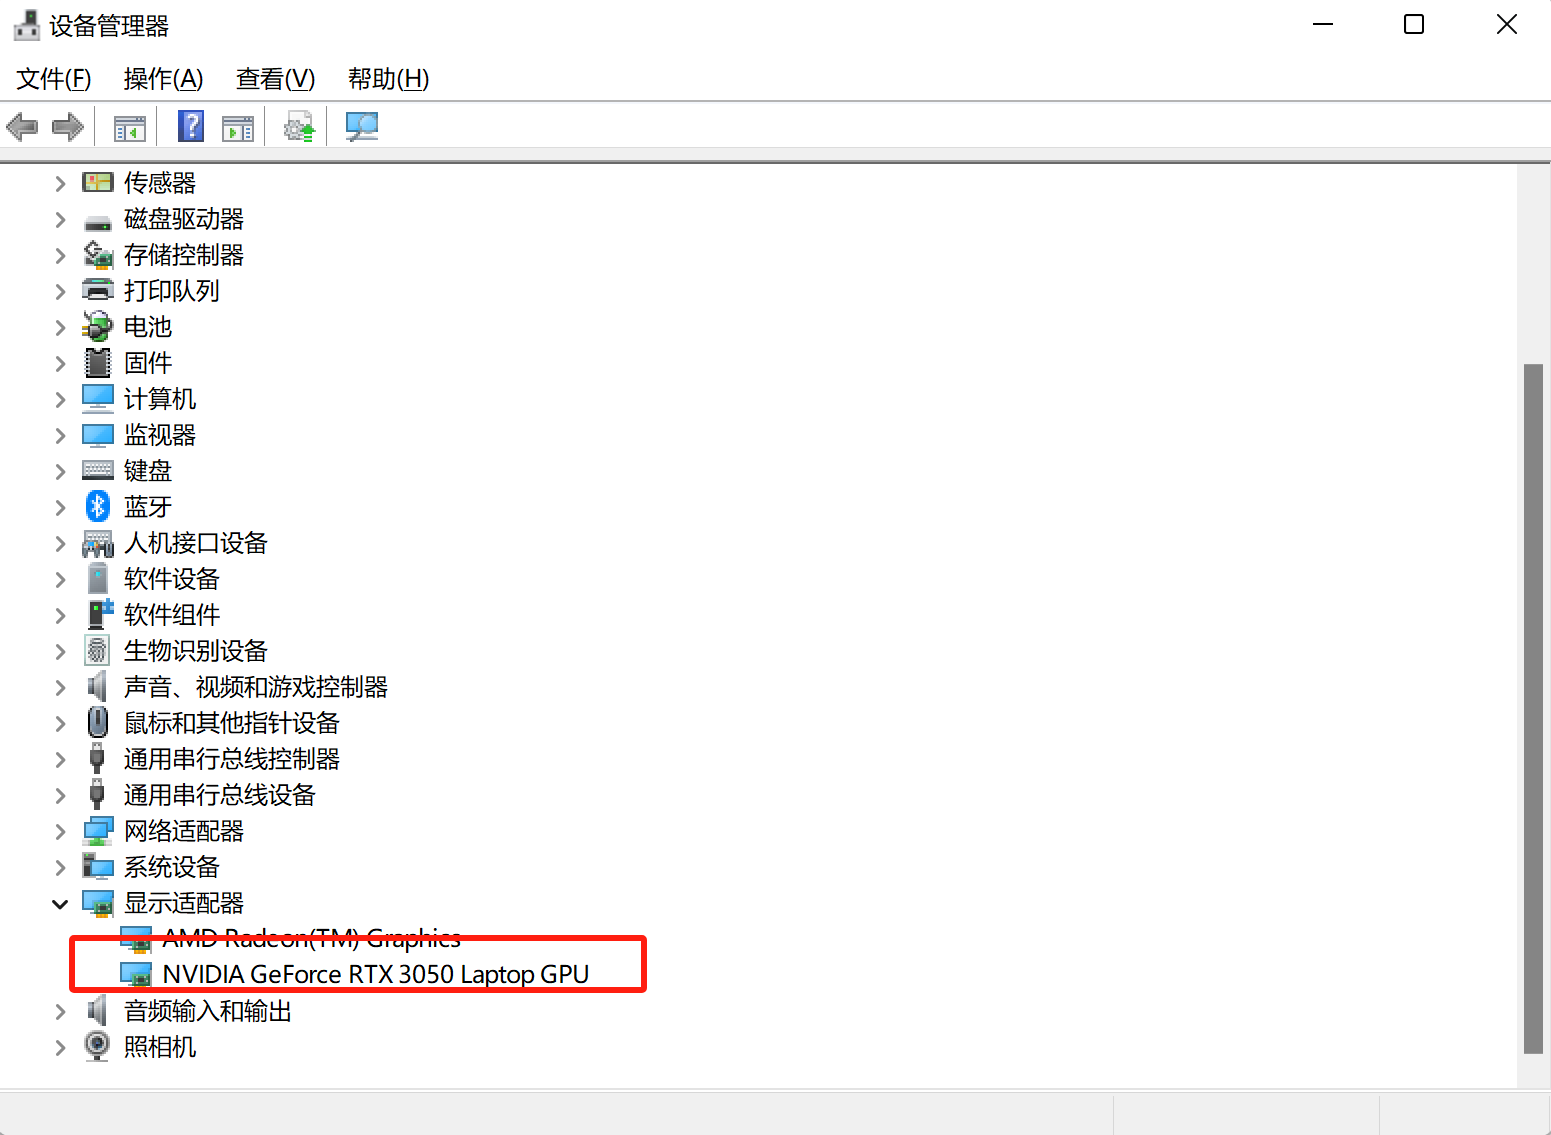1551x1135 pixels.
Task: Open the 帮助(H) menu
Action: click(x=388, y=78)
